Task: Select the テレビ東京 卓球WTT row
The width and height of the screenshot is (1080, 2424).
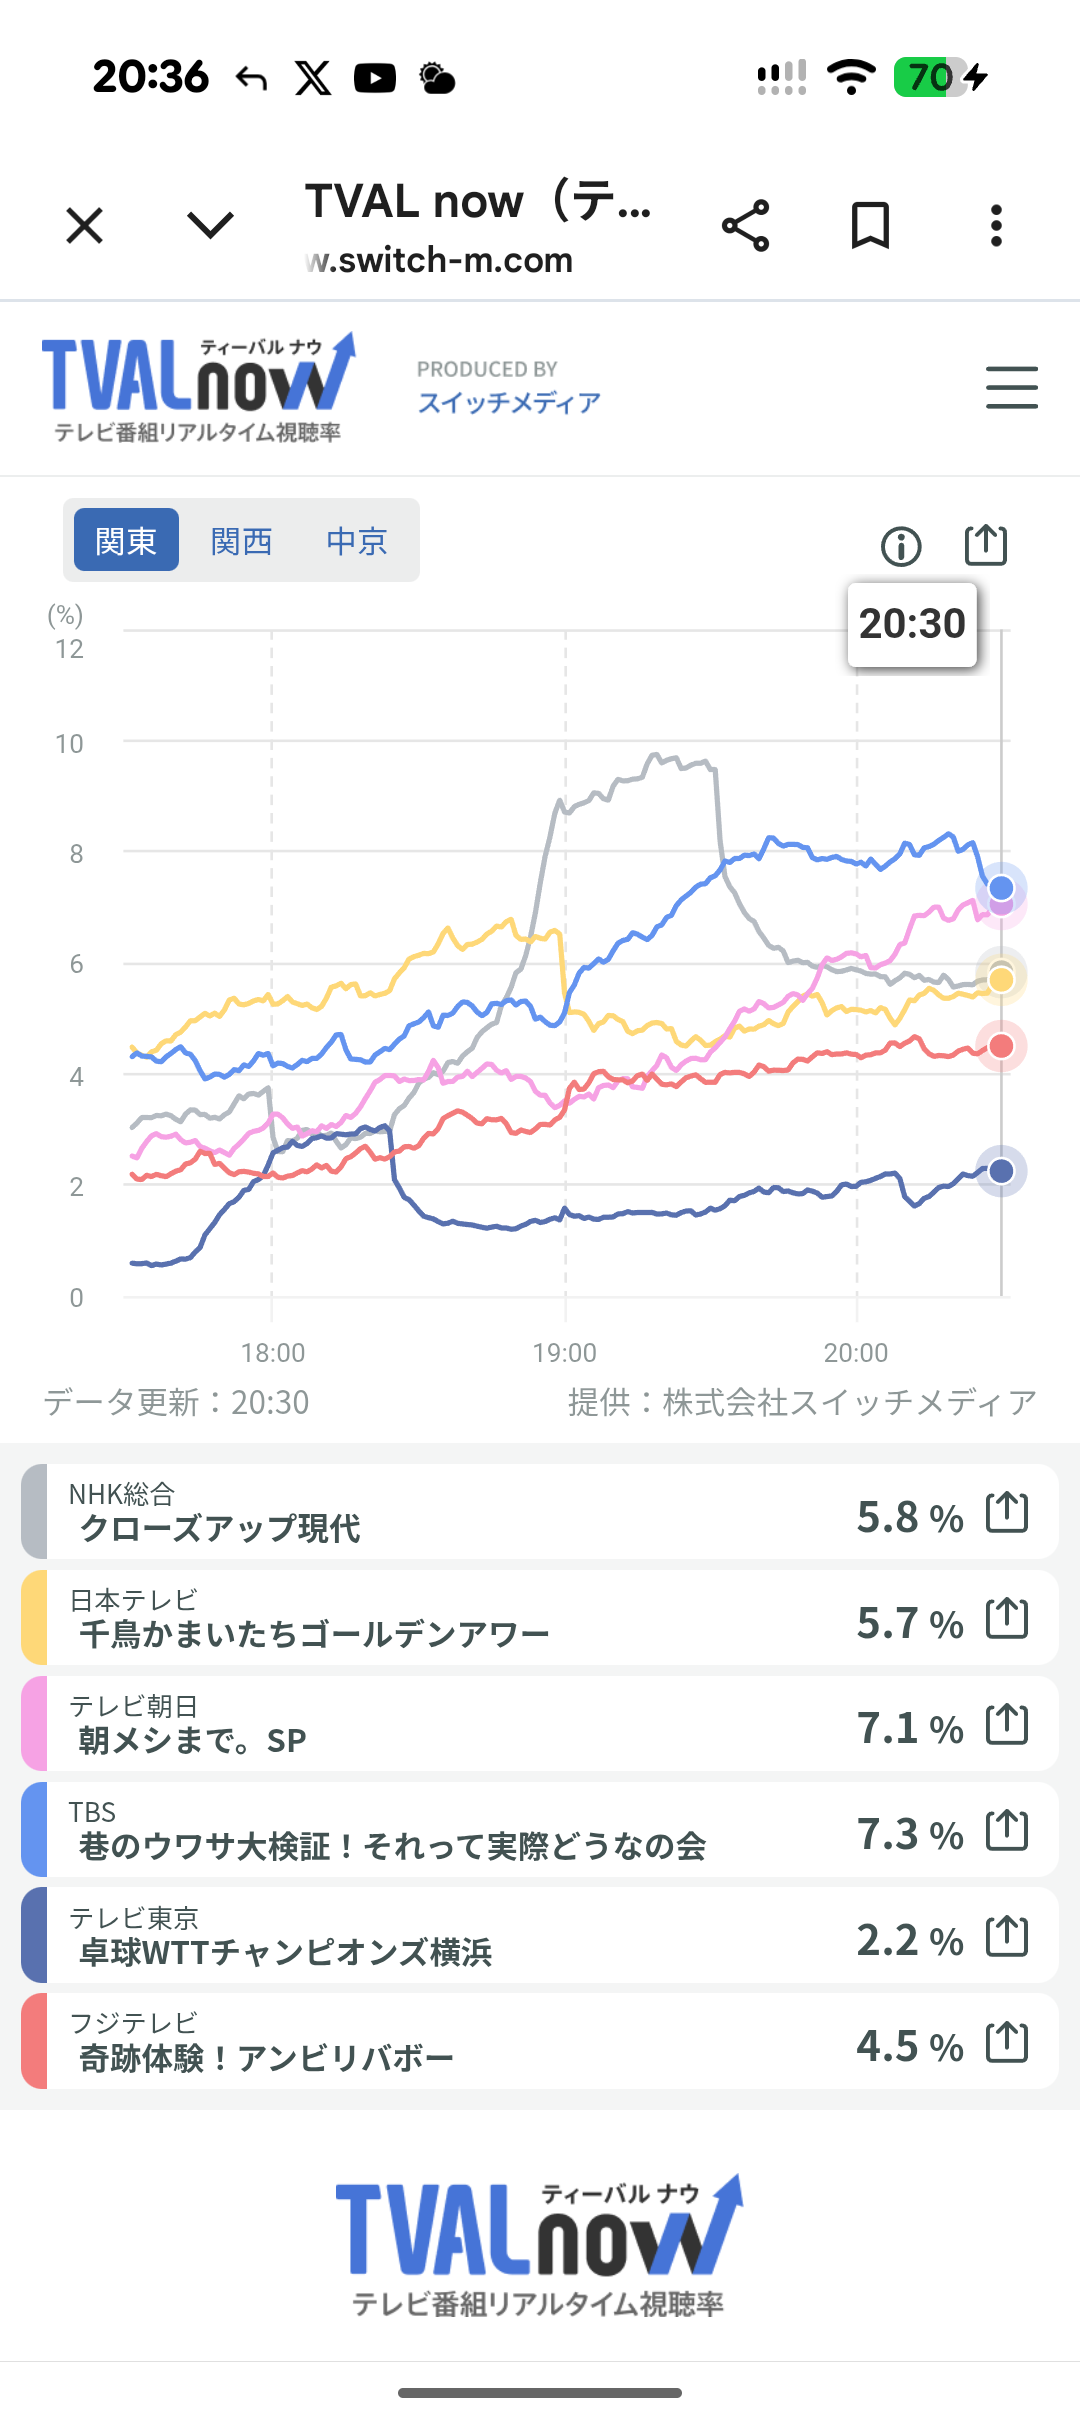Action: pyautogui.click(x=540, y=1935)
